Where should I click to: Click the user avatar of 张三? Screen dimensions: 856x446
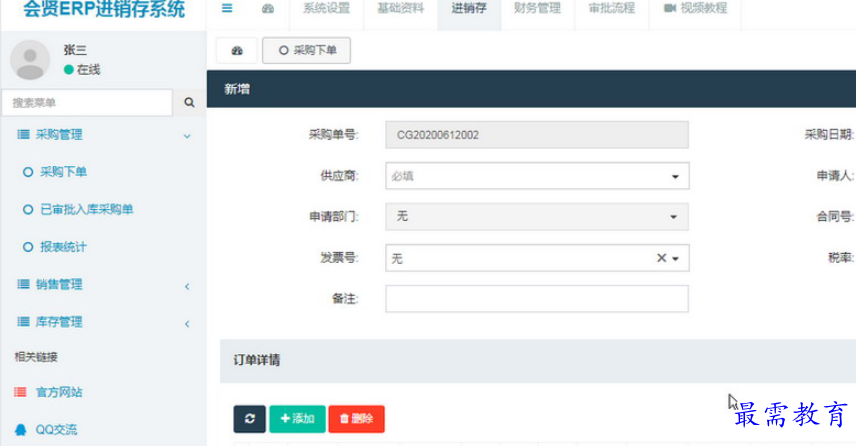click(31, 60)
